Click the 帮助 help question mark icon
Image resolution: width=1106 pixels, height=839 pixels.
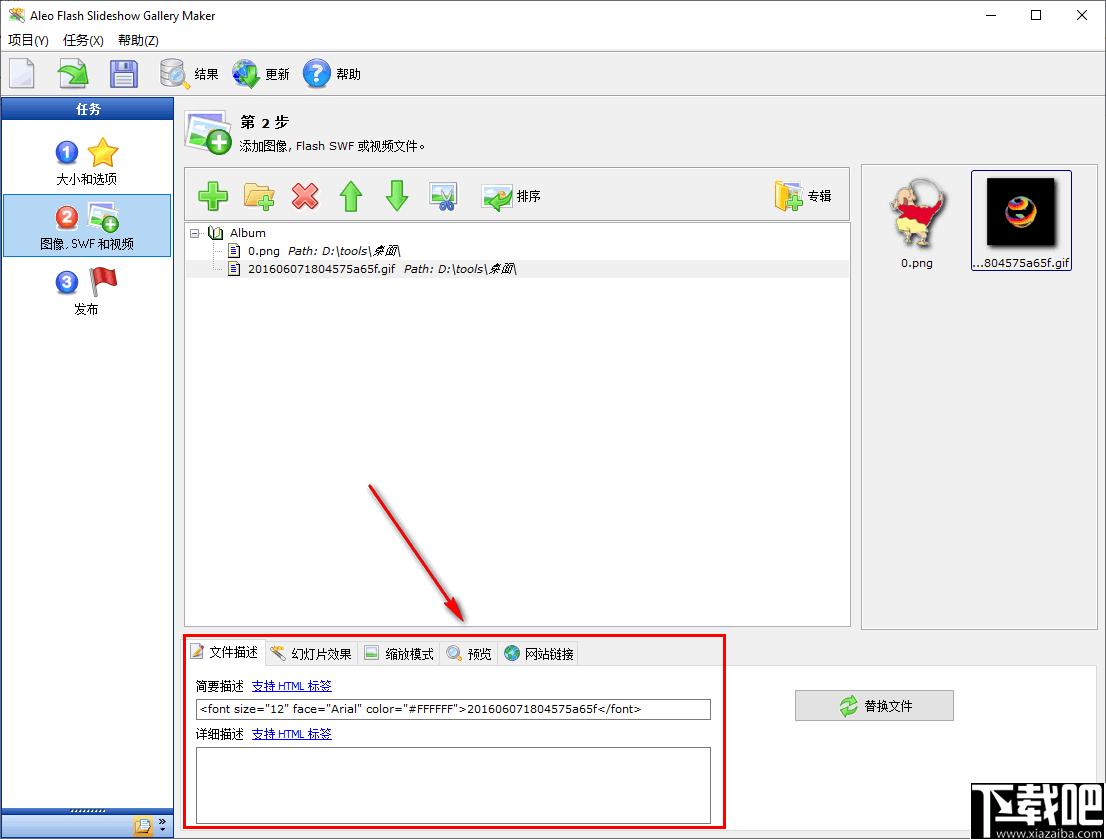click(x=317, y=73)
